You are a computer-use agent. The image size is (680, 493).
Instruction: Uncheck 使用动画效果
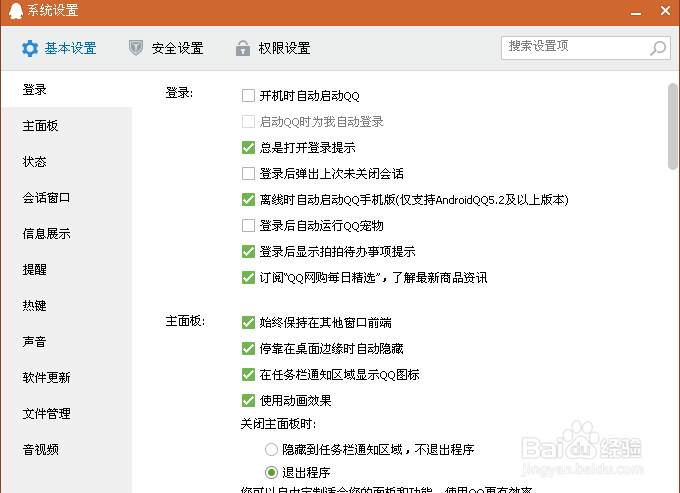(x=248, y=401)
